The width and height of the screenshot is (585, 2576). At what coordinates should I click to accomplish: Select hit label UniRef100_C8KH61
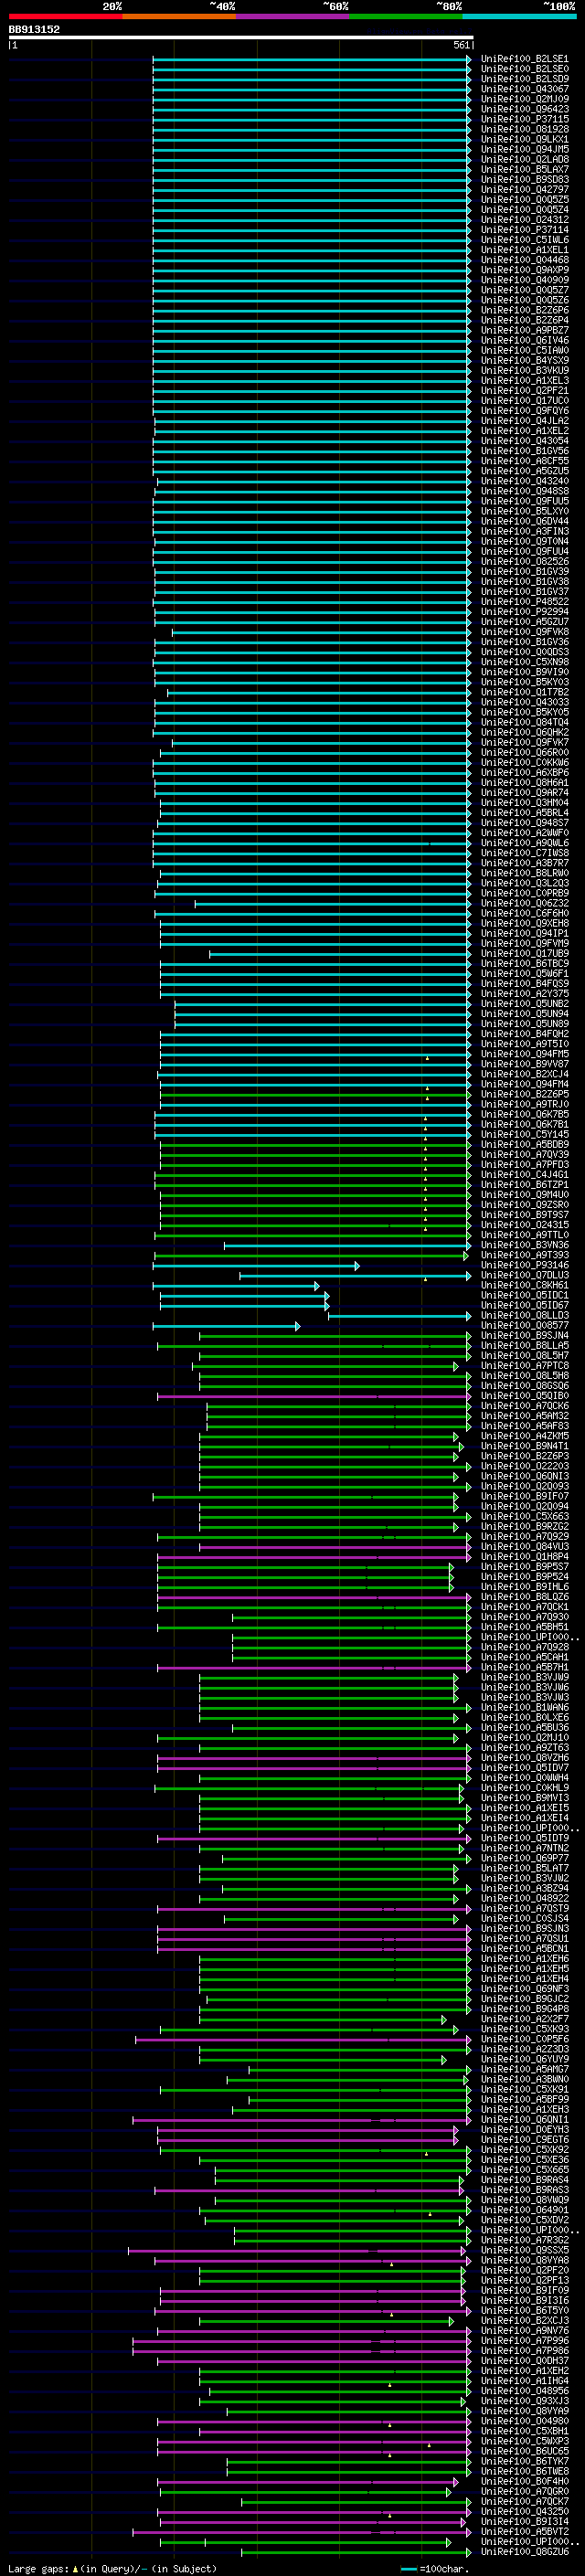[x=525, y=1285]
